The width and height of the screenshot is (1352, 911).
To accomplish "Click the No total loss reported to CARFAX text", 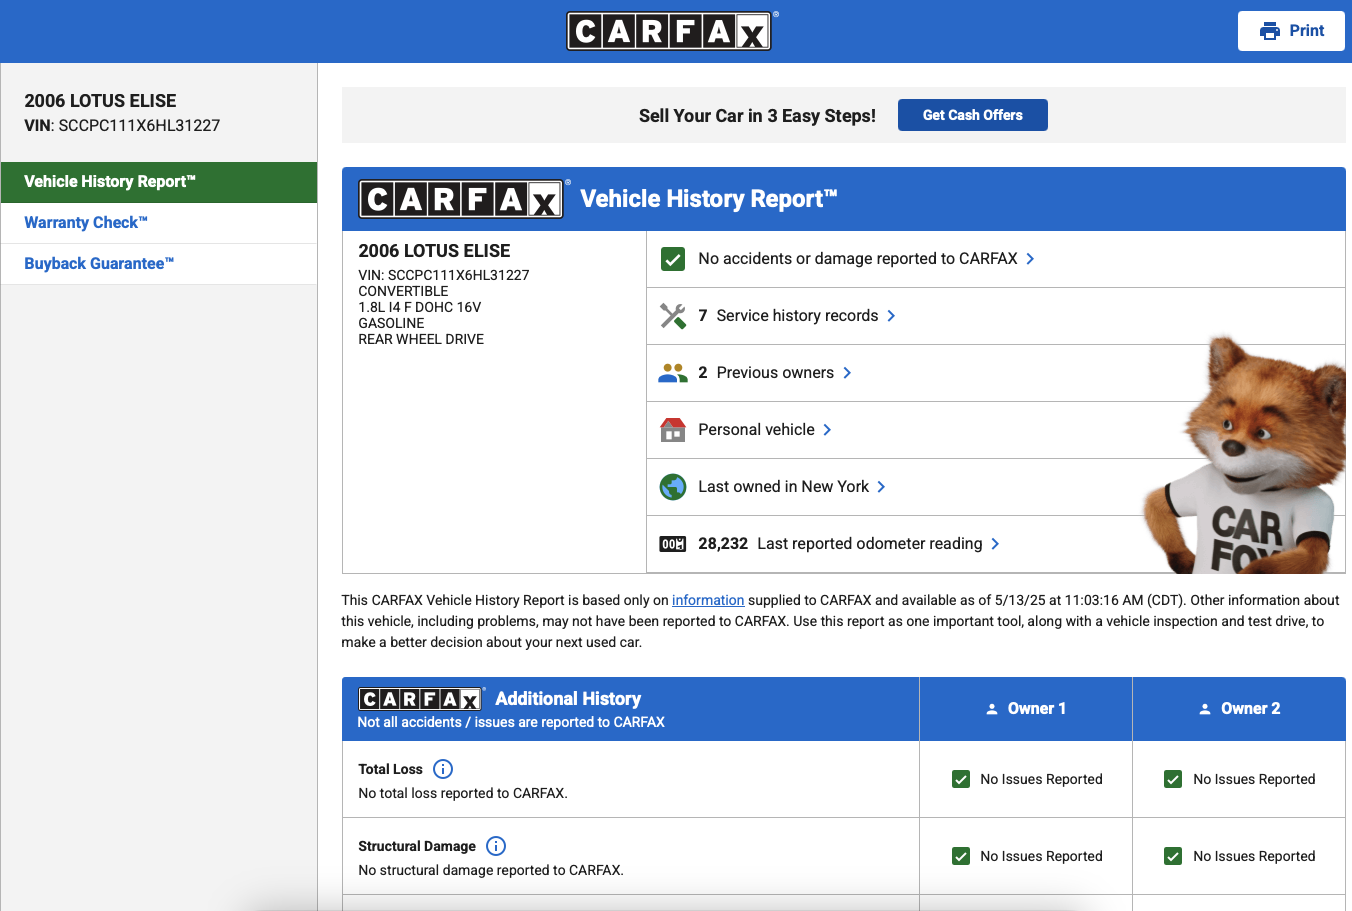I will [463, 793].
